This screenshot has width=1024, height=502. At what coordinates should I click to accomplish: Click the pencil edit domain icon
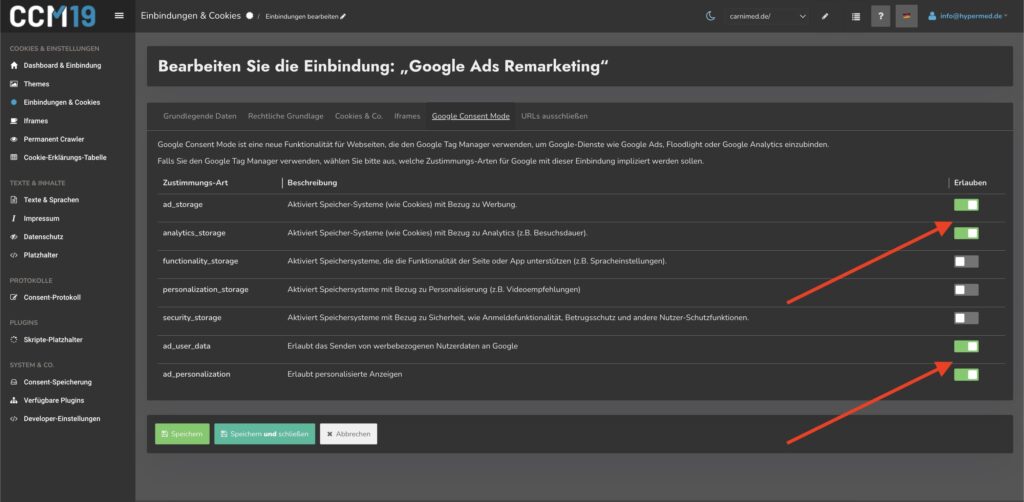coord(825,16)
